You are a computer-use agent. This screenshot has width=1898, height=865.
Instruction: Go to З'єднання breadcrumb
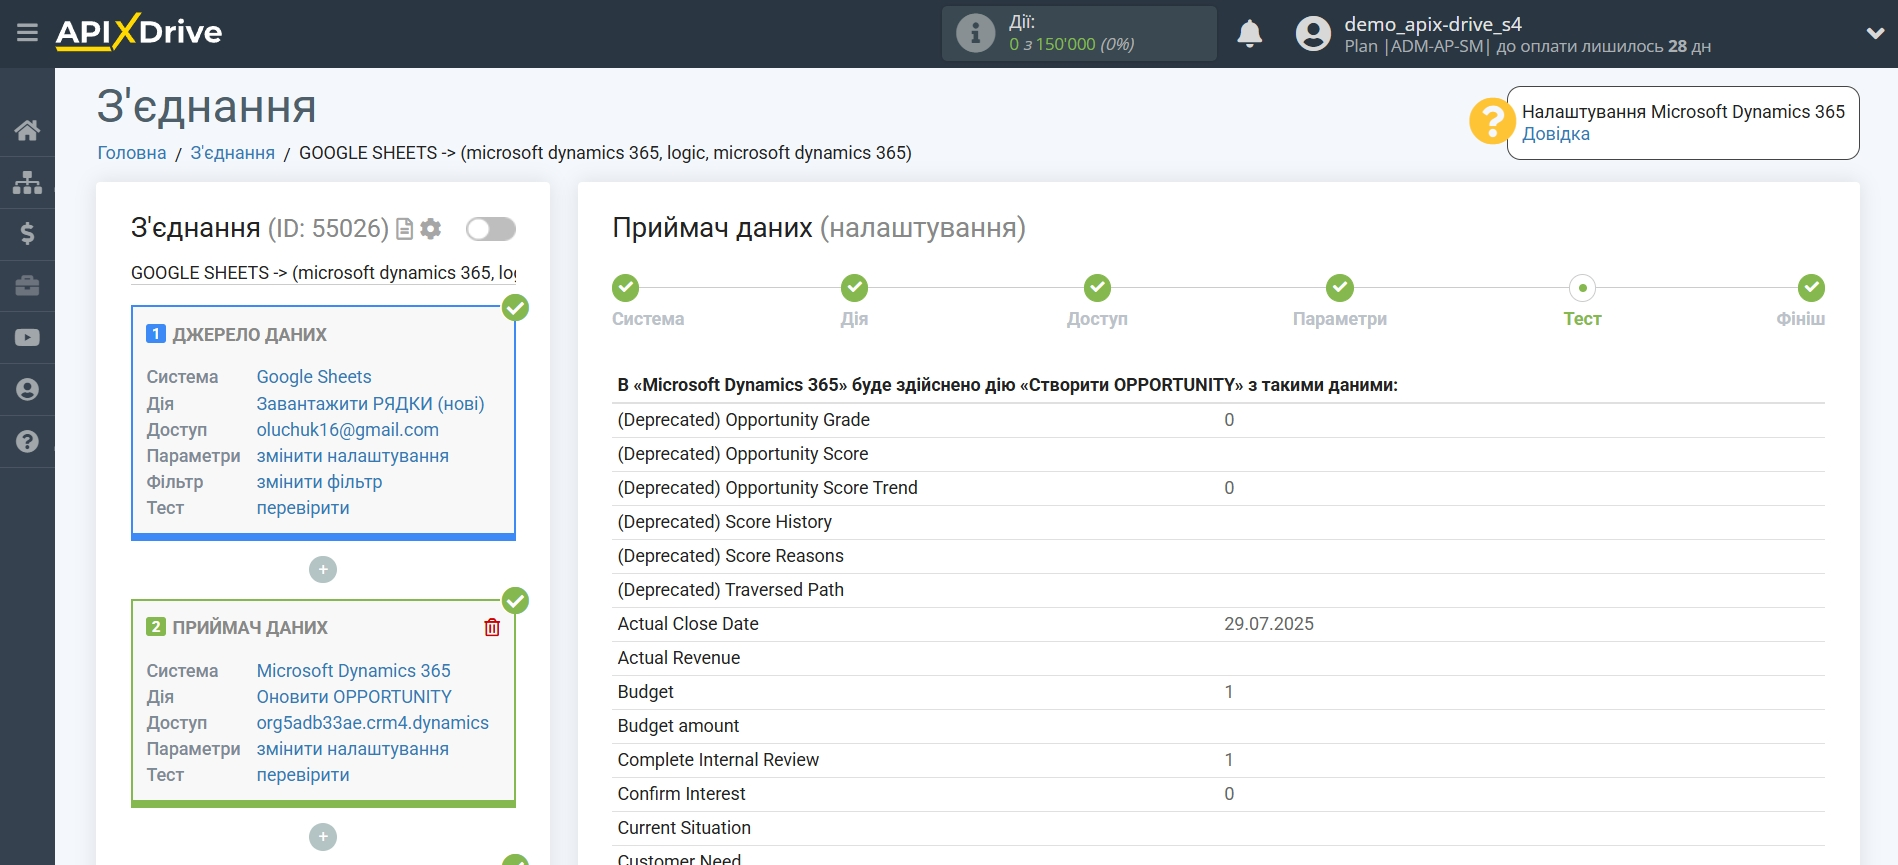[232, 153]
